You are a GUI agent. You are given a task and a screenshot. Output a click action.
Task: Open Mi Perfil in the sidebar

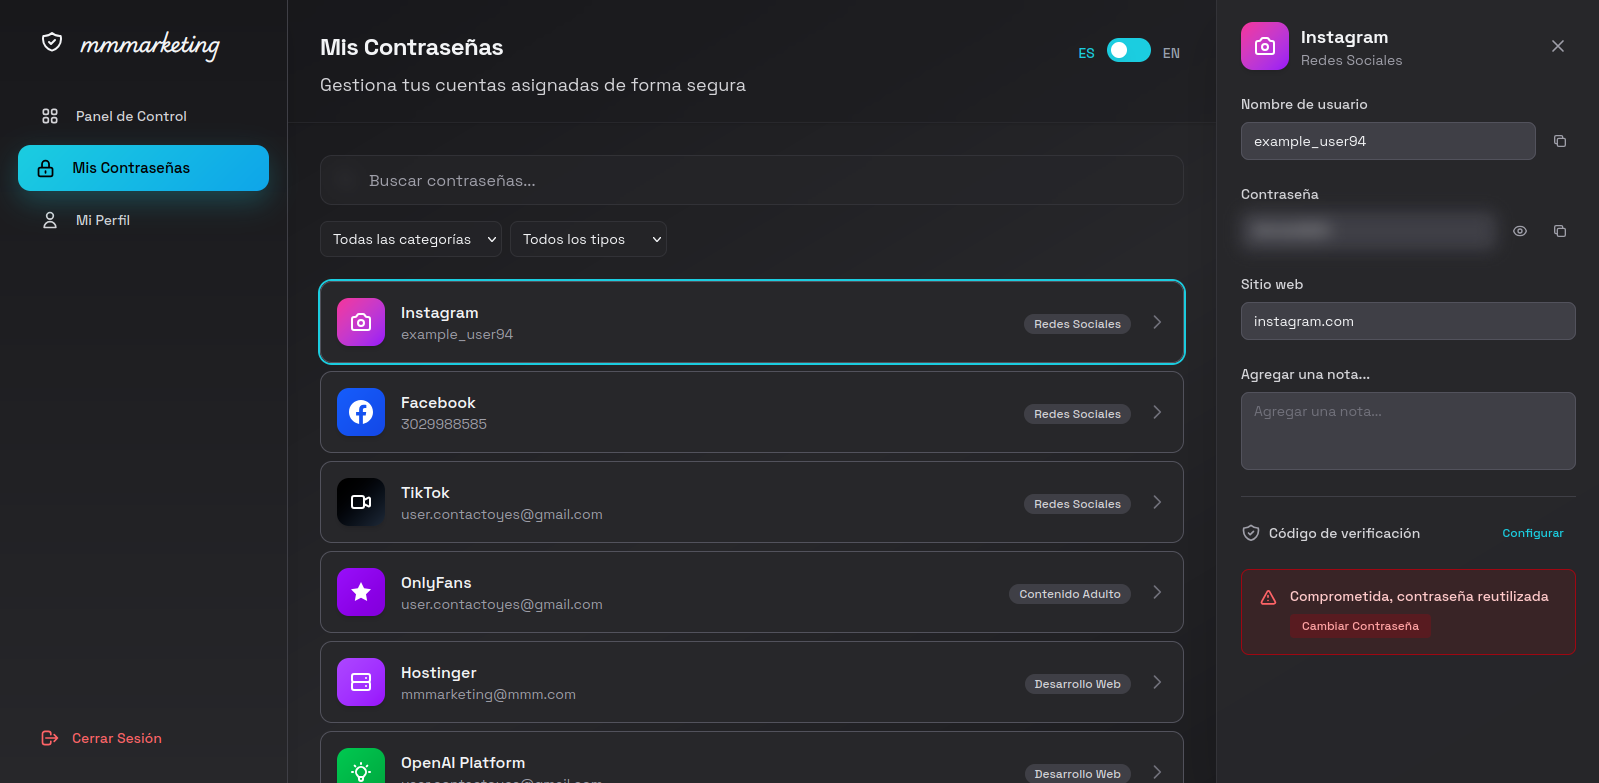coord(103,220)
